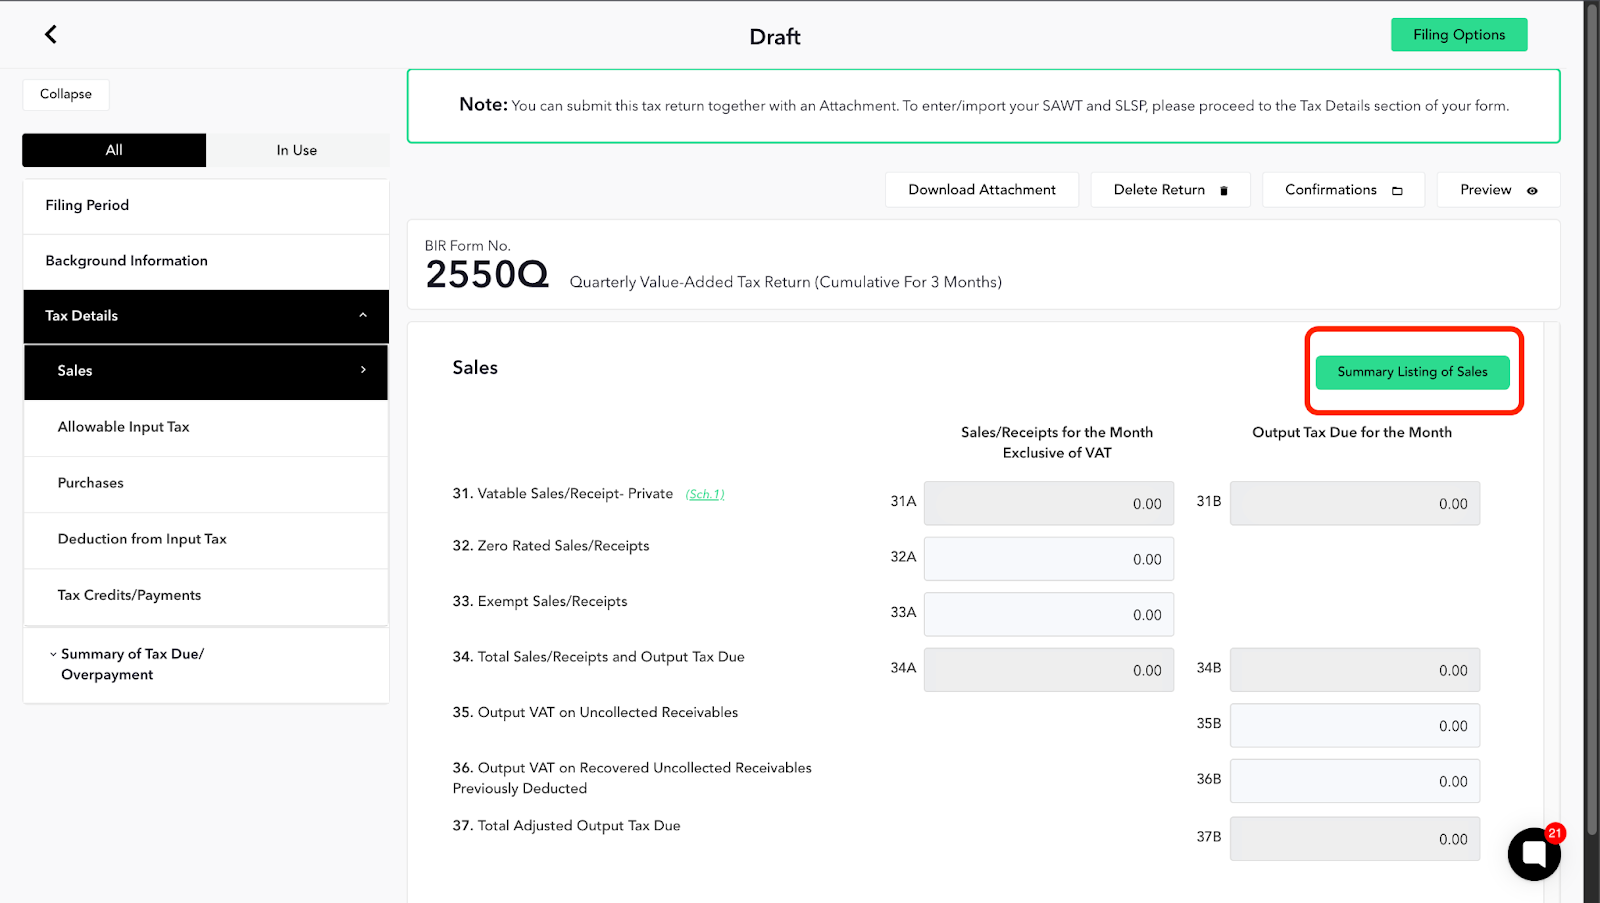Select Purchases in sidebar
The height and width of the screenshot is (903, 1600).
[x=206, y=483]
